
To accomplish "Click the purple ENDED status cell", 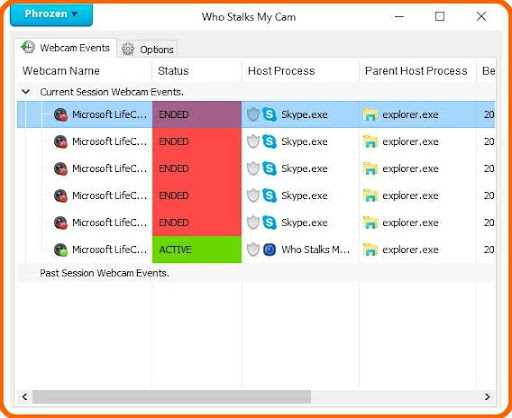I will pos(197,114).
